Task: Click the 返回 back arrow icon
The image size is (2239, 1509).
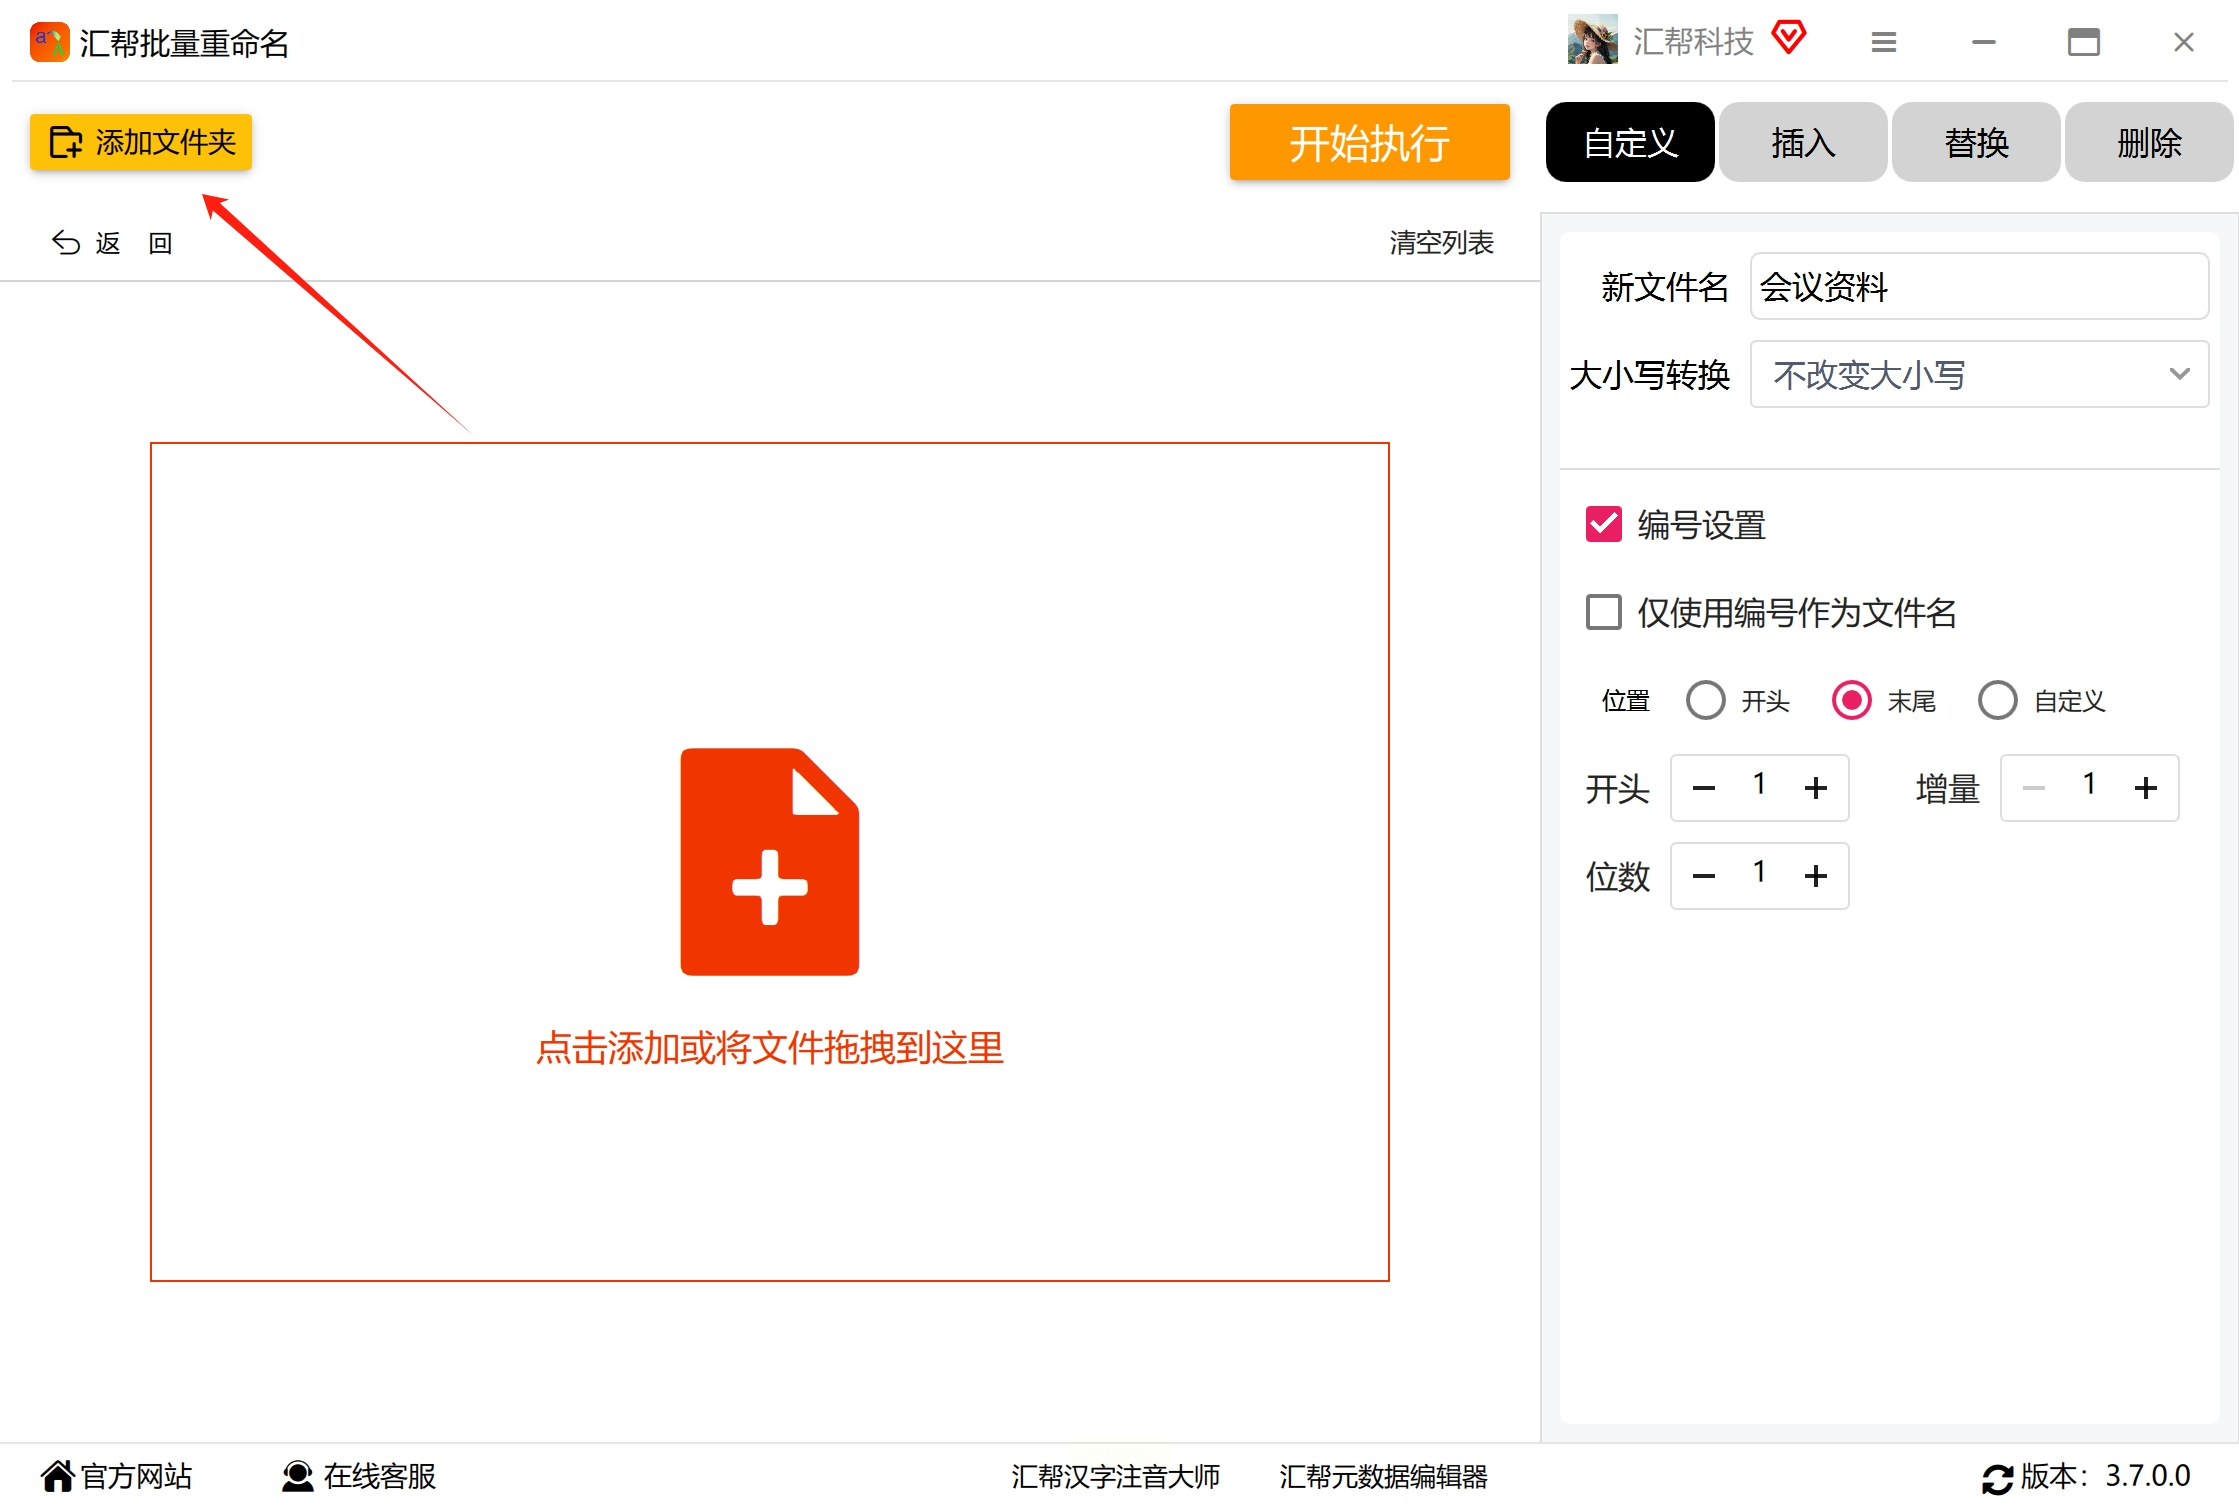Action: tap(66, 243)
